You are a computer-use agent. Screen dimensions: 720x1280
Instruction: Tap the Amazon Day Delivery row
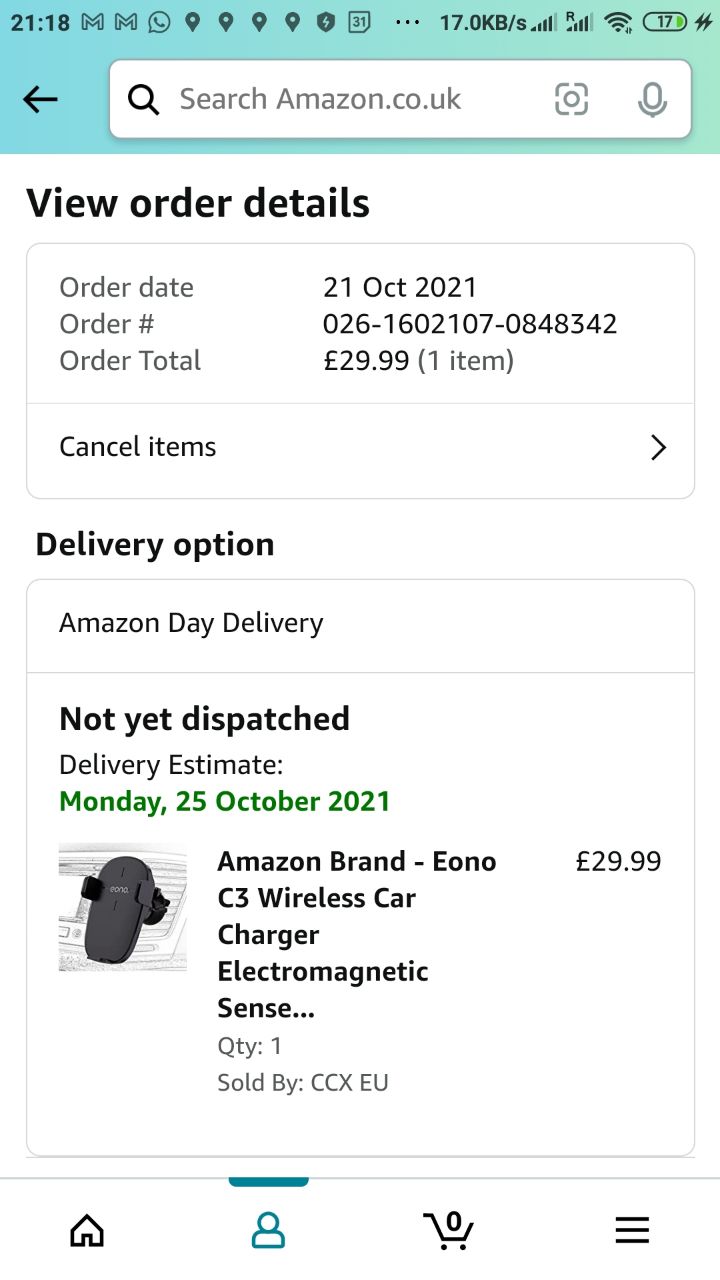(360, 623)
